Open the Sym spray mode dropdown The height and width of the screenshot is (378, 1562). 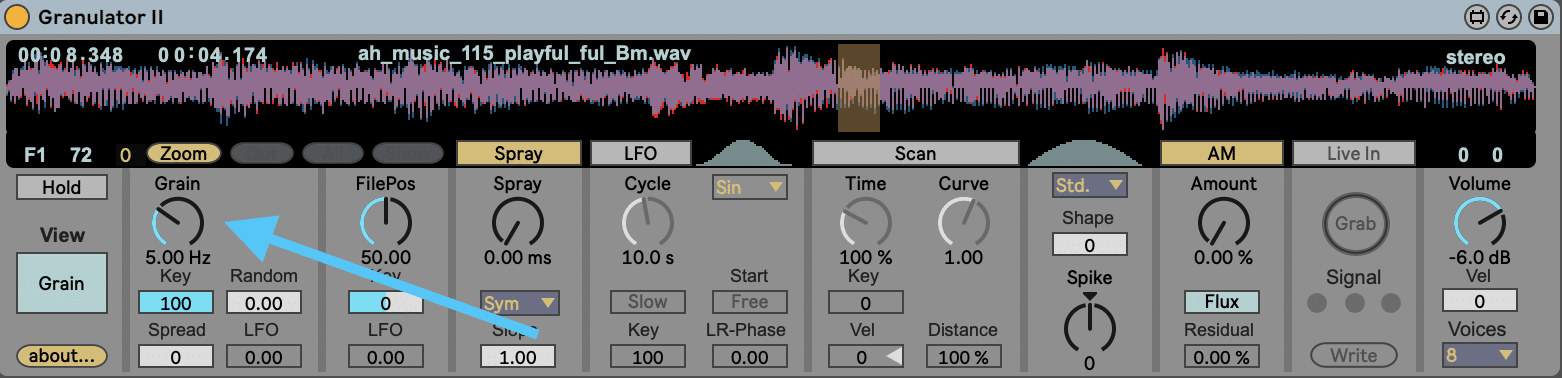pos(518,302)
